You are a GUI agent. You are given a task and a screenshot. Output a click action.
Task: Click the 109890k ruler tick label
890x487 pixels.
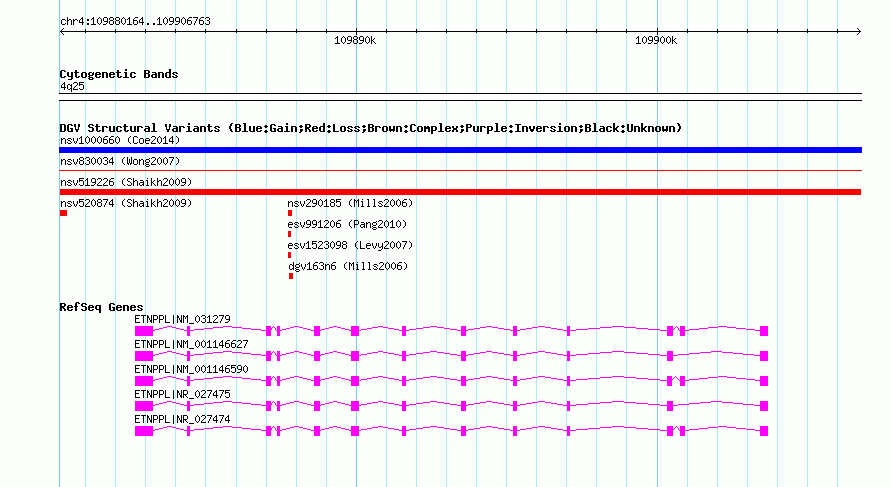point(355,40)
